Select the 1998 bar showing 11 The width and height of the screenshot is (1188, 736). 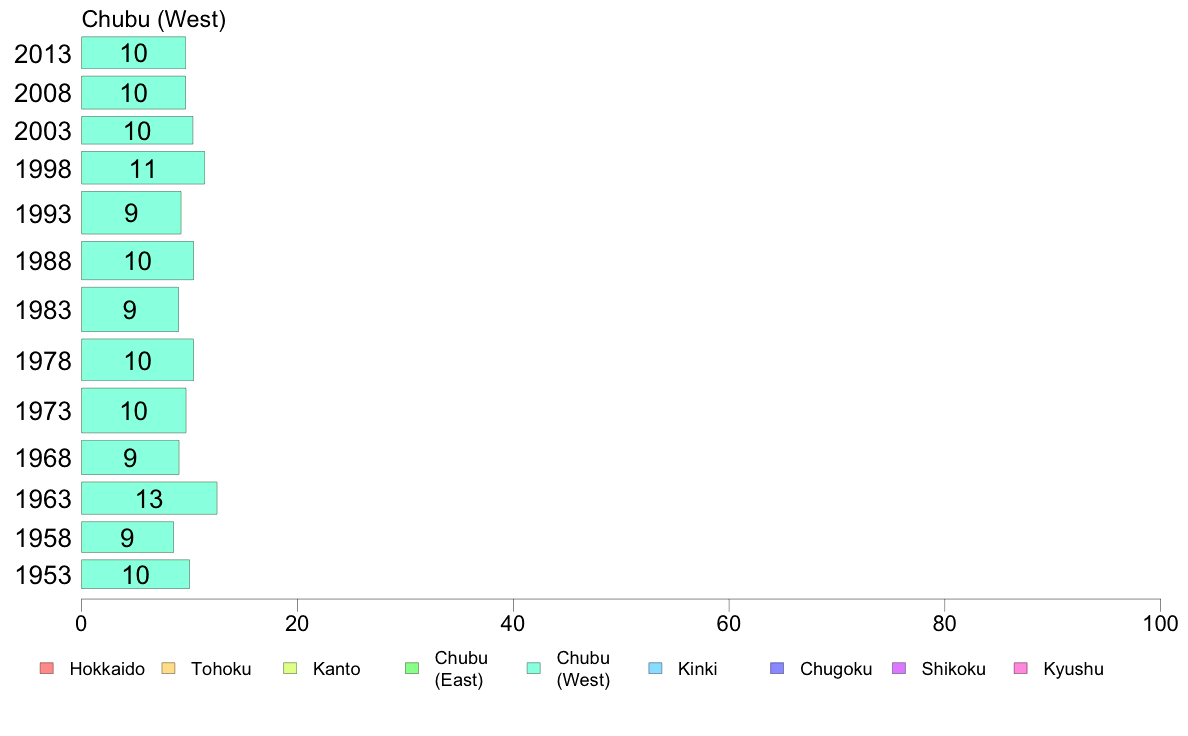[x=143, y=168]
